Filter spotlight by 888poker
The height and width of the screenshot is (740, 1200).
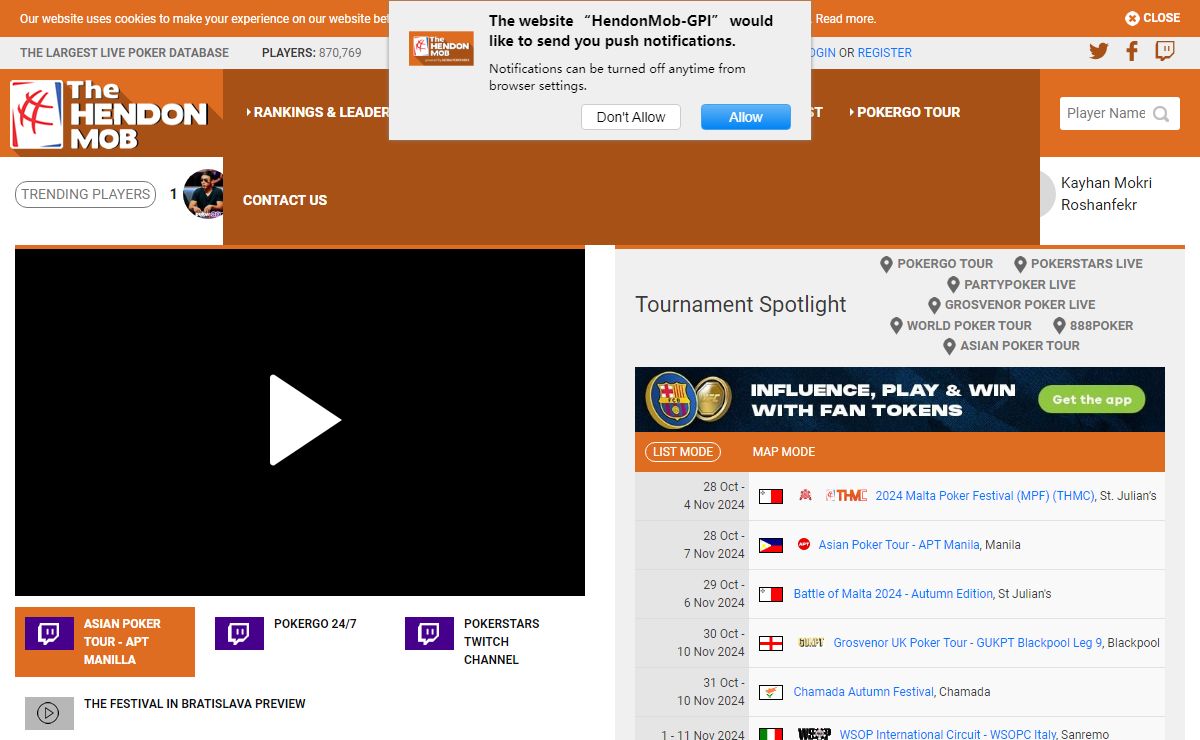point(1093,326)
